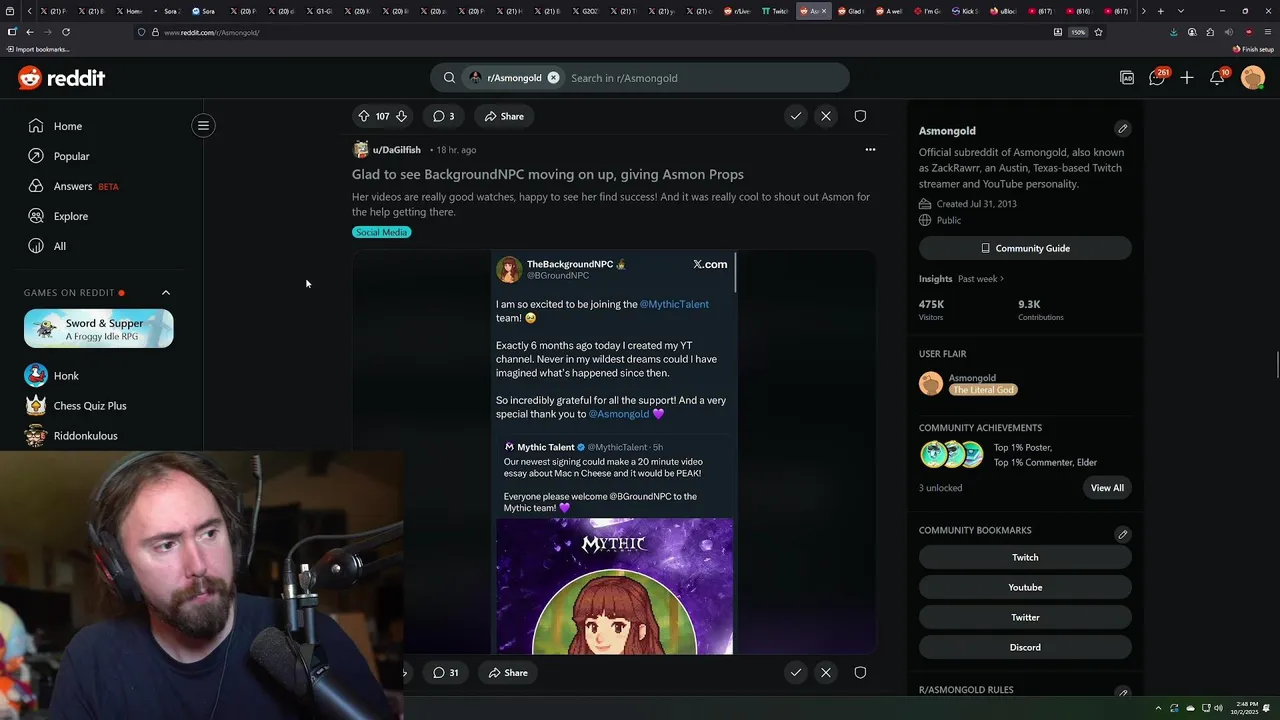The width and height of the screenshot is (1280, 720).
Task: Open the Mythic artwork image in post
Action: [x=614, y=586]
